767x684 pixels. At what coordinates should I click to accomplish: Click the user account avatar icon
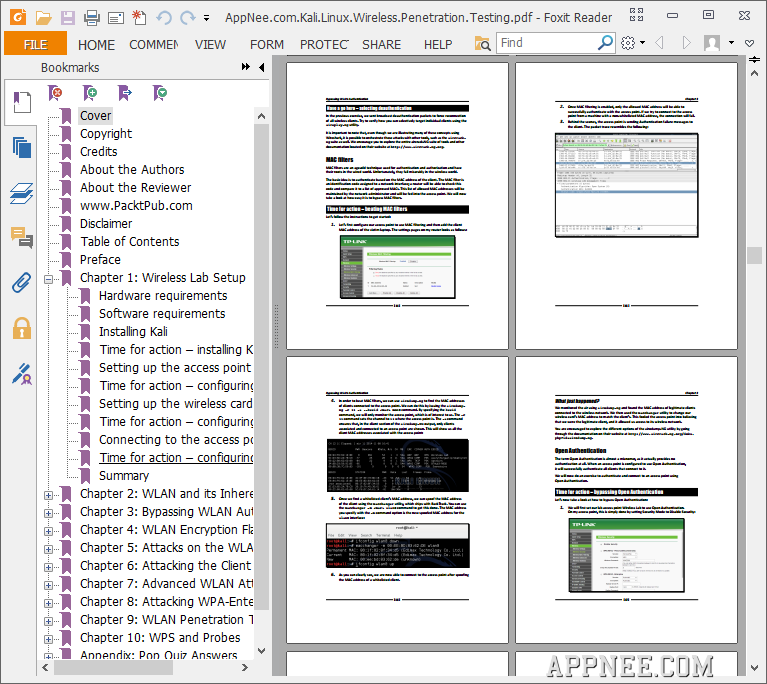[x=712, y=43]
